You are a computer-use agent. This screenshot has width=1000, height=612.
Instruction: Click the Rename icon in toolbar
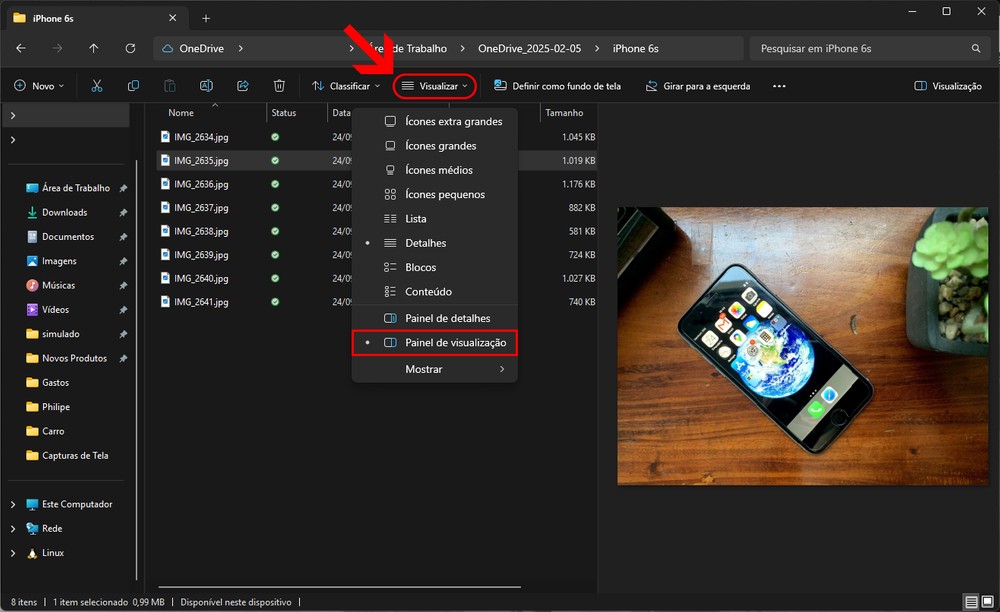pos(206,86)
